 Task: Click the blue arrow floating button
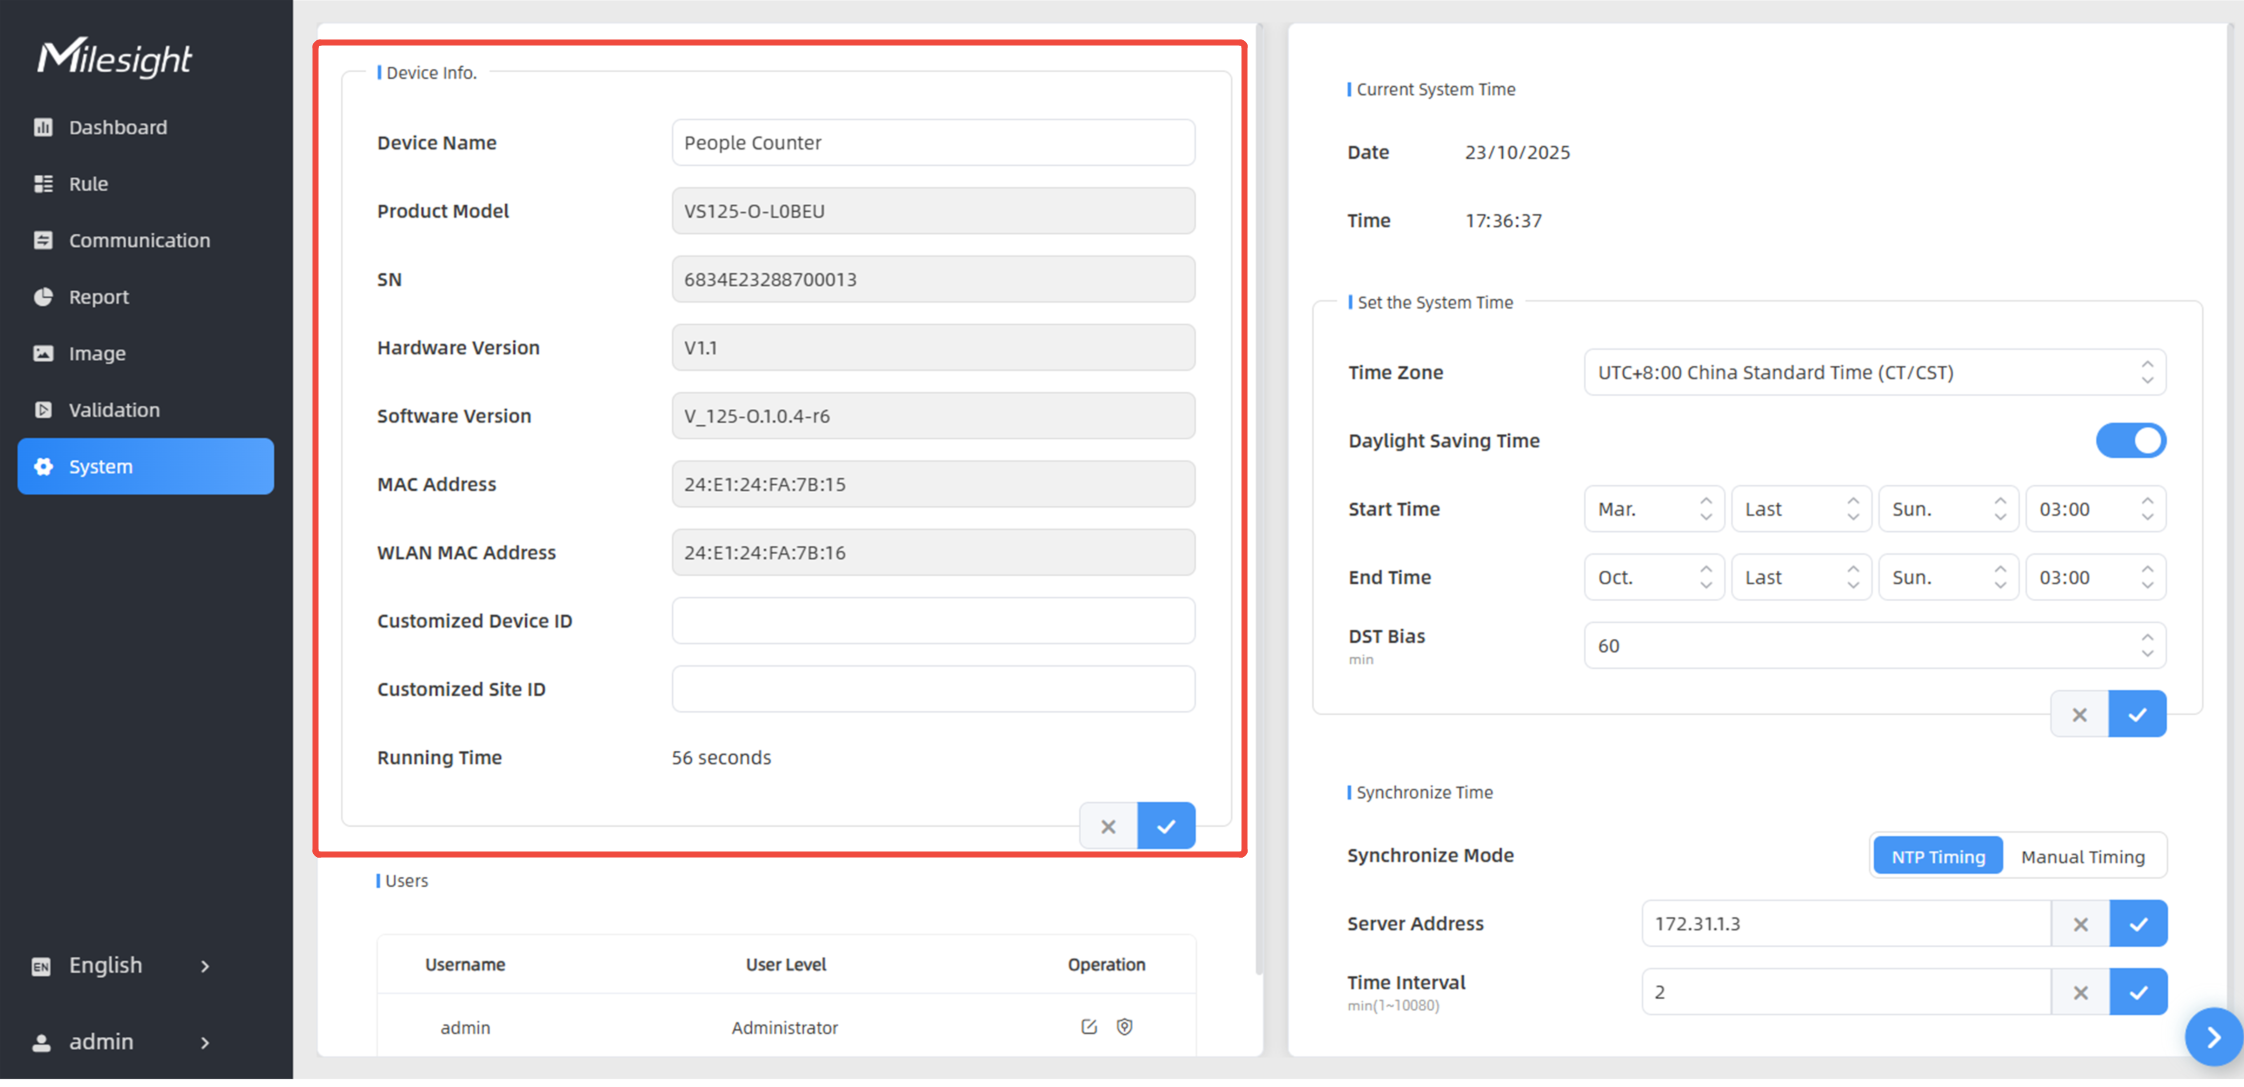(x=2213, y=1037)
